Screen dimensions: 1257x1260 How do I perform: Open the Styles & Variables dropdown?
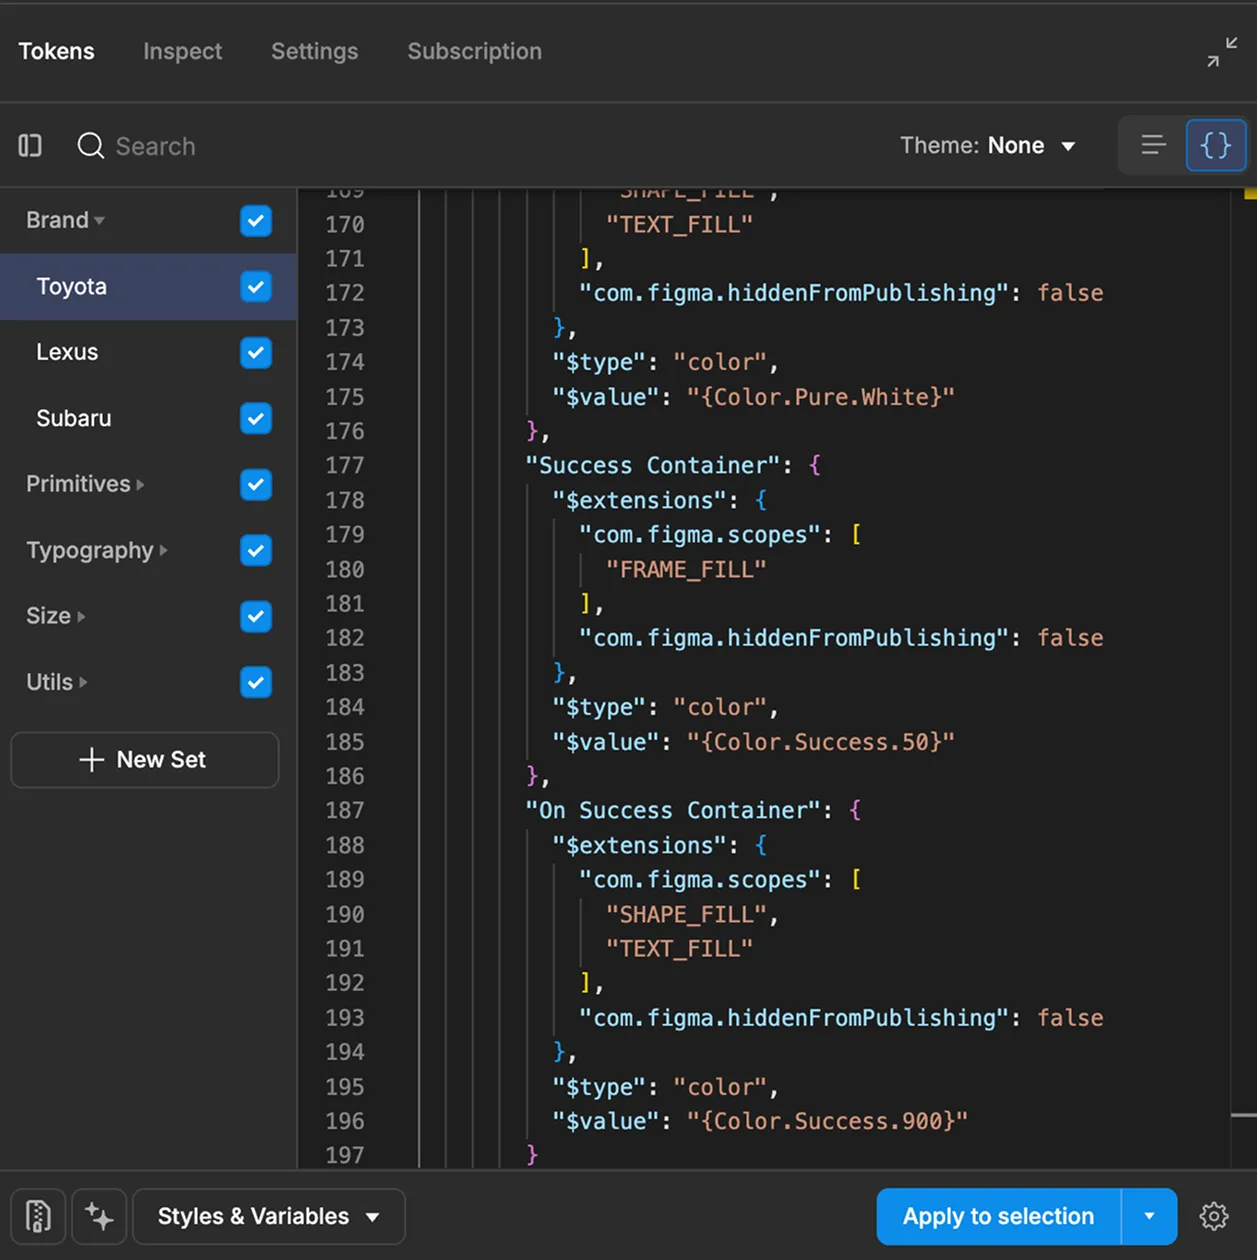point(268,1216)
